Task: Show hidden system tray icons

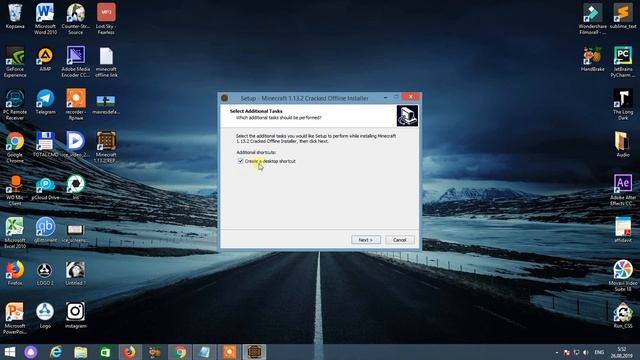Action: click(x=556, y=352)
